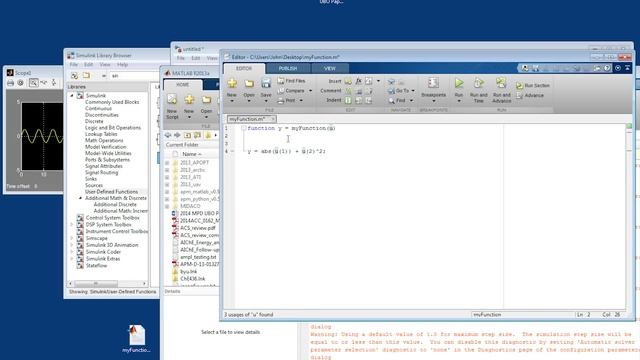Click the Name column header in Current Folder

[x=192, y=154]
